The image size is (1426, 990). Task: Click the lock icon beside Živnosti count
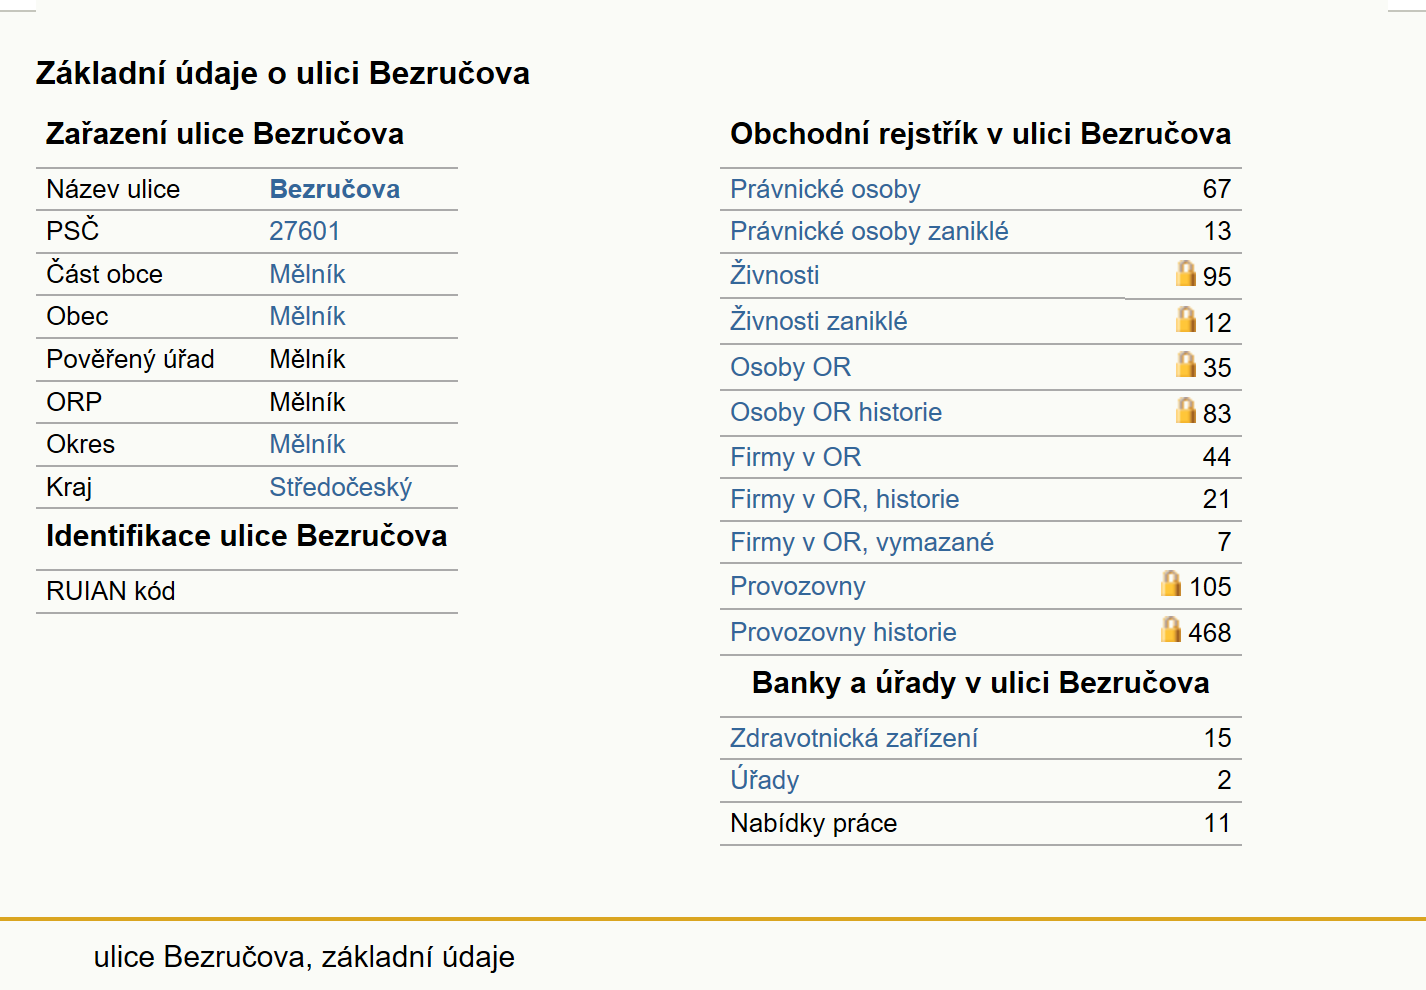coord(1186,273)
